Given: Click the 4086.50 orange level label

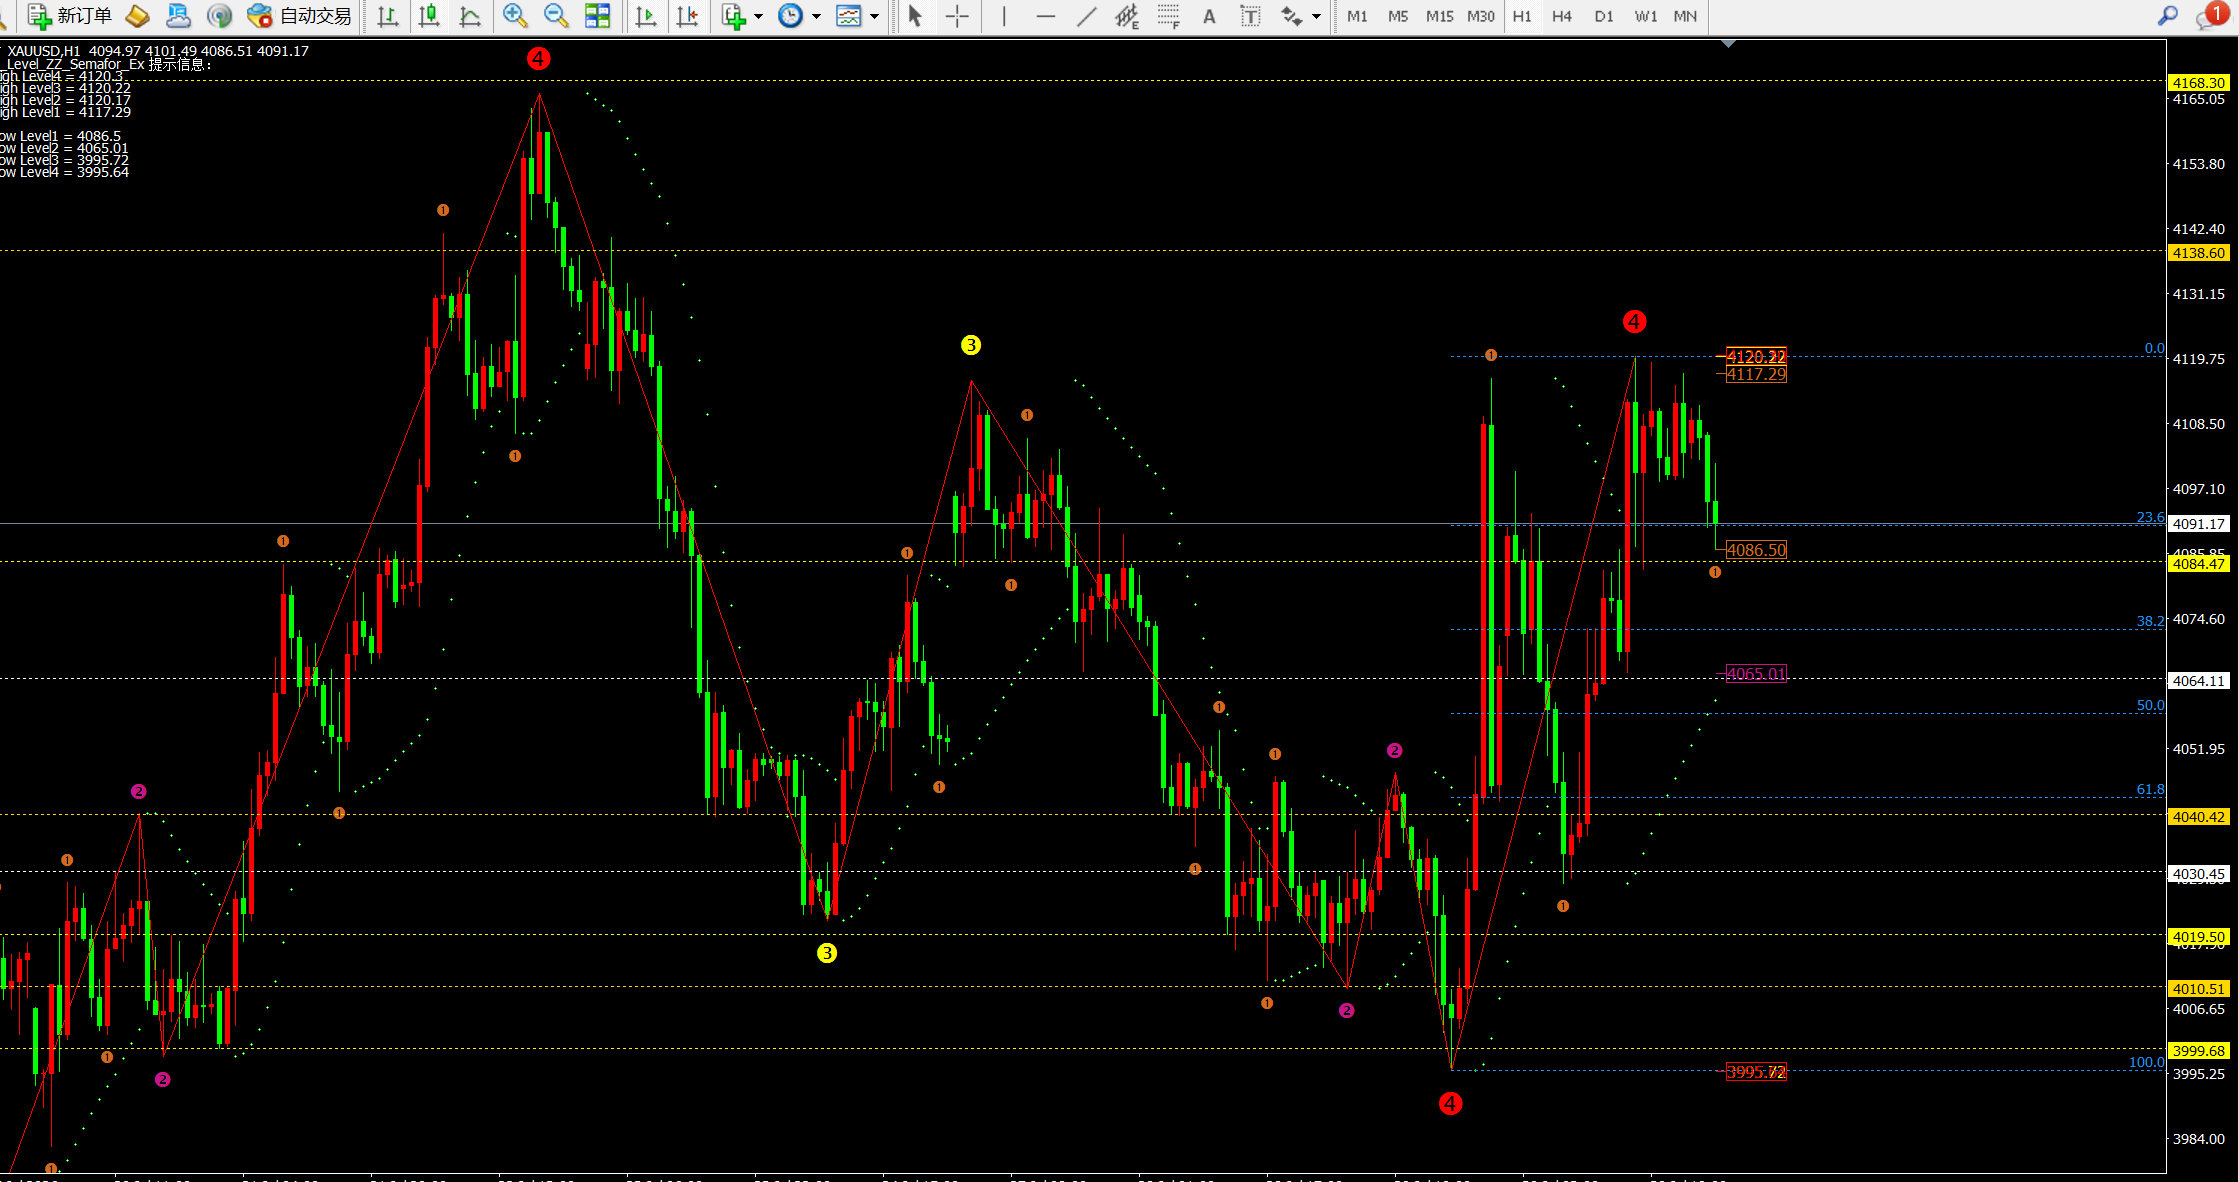Looking at the screenshot, I should pyautogui.click(x=1756, y=550).
